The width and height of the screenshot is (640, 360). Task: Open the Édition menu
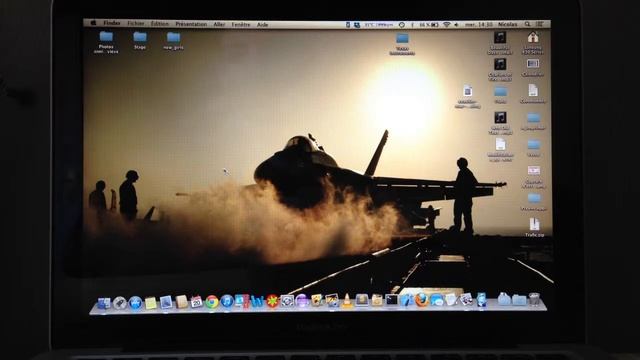[x=160, y=24]
